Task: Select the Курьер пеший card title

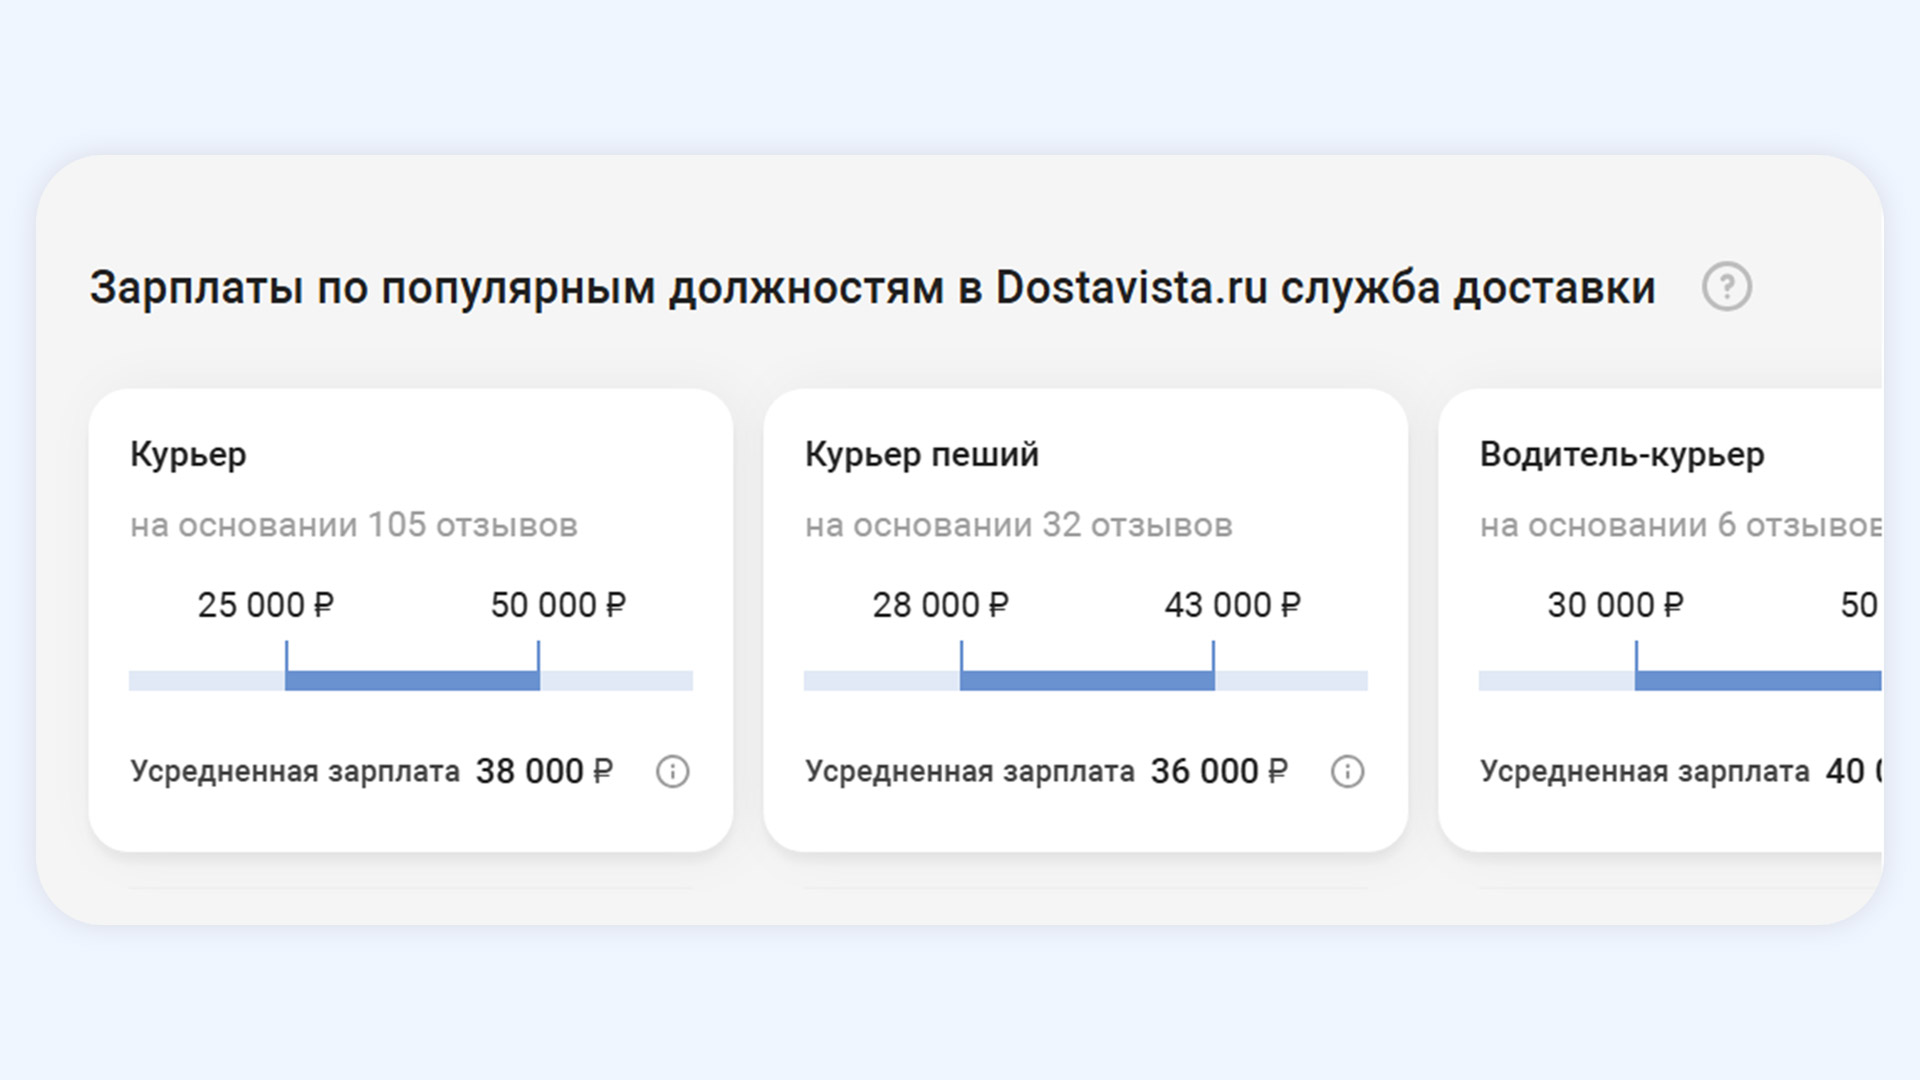Action: point(921,455)
